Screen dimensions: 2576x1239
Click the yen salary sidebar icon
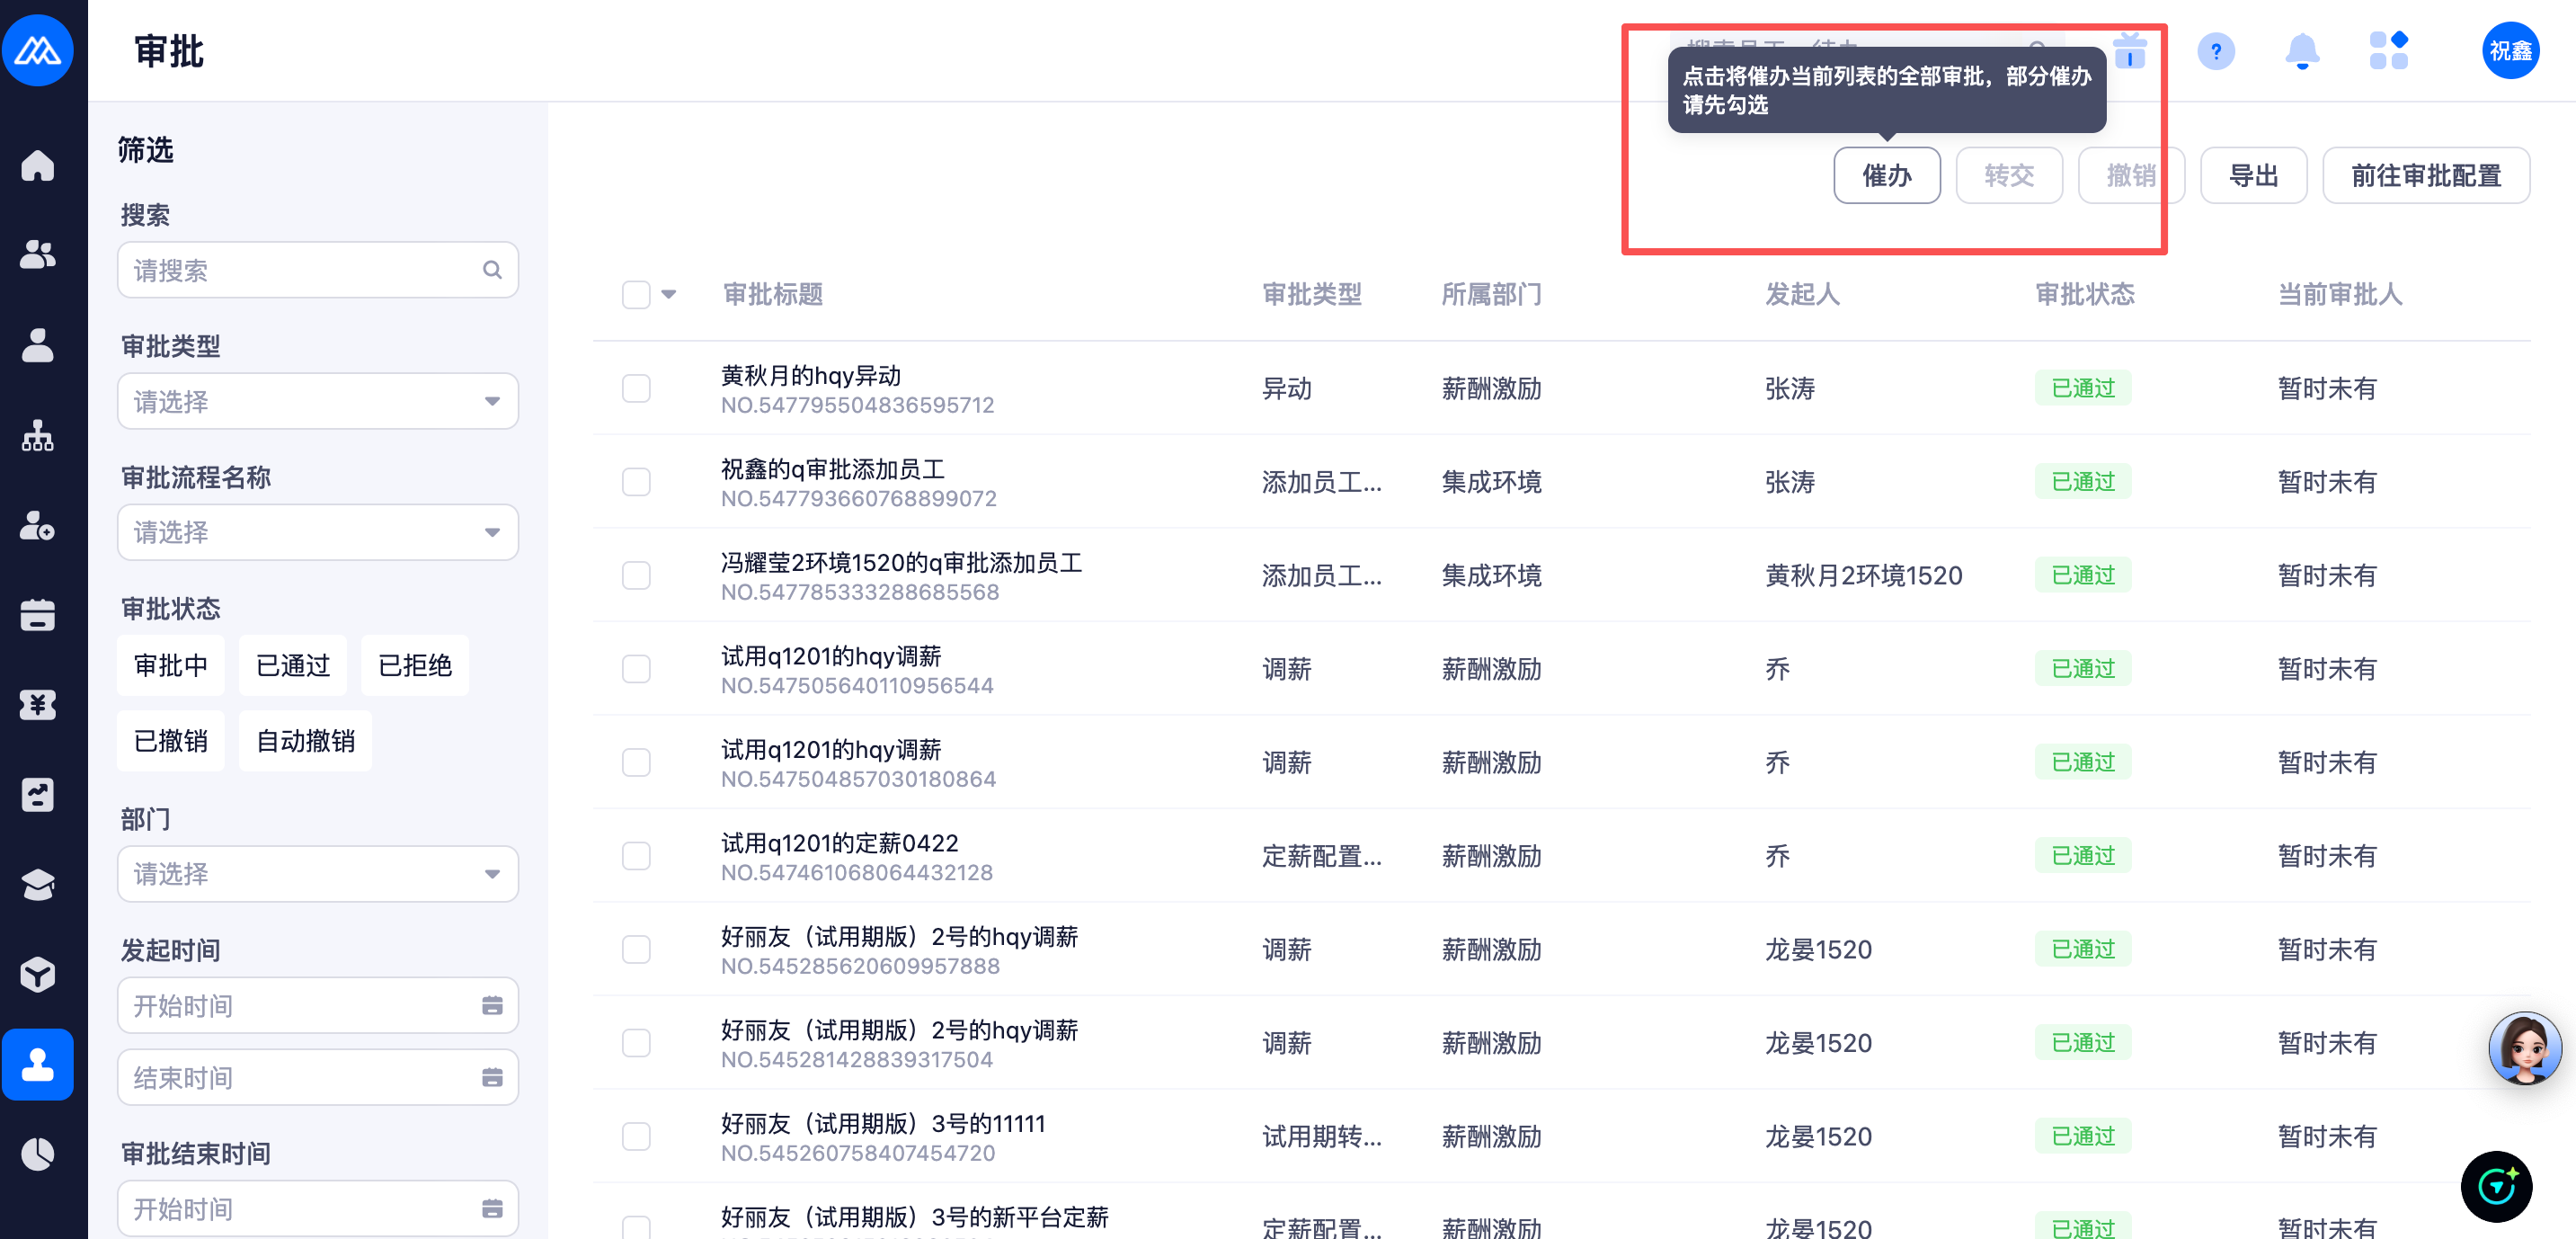click(37, 705)
